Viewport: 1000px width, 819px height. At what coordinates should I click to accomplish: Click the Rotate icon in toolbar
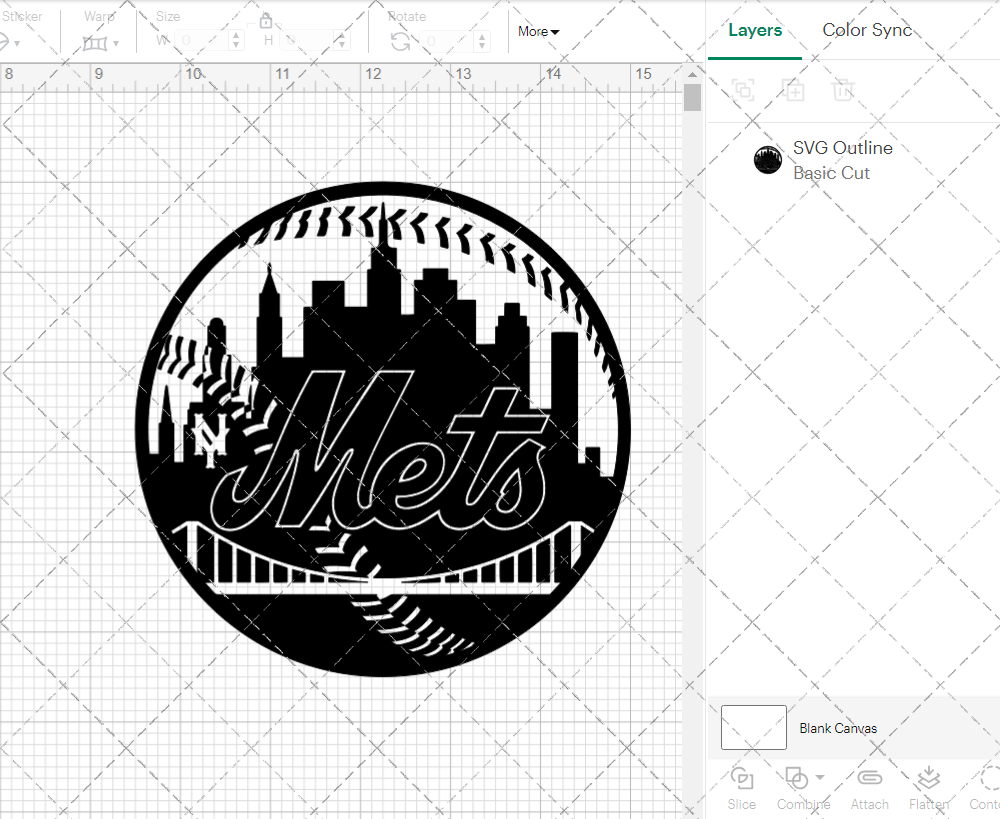click(400, 41)
